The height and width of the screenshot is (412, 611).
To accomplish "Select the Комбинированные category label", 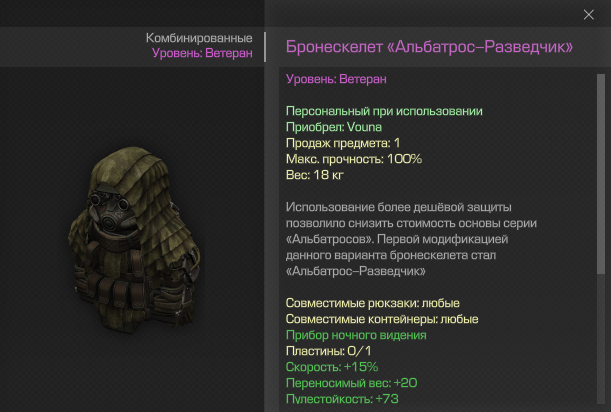I will point(199,38).
